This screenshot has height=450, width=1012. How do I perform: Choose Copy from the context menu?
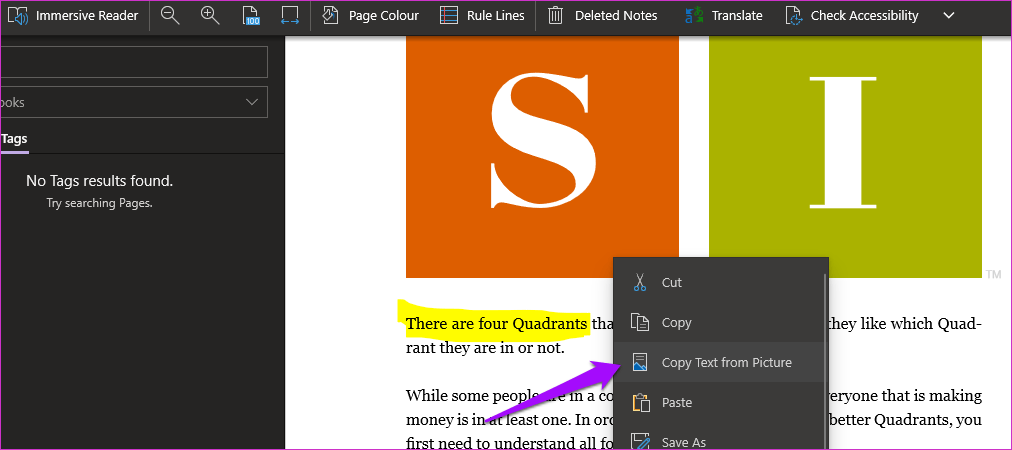coord(718,323)
